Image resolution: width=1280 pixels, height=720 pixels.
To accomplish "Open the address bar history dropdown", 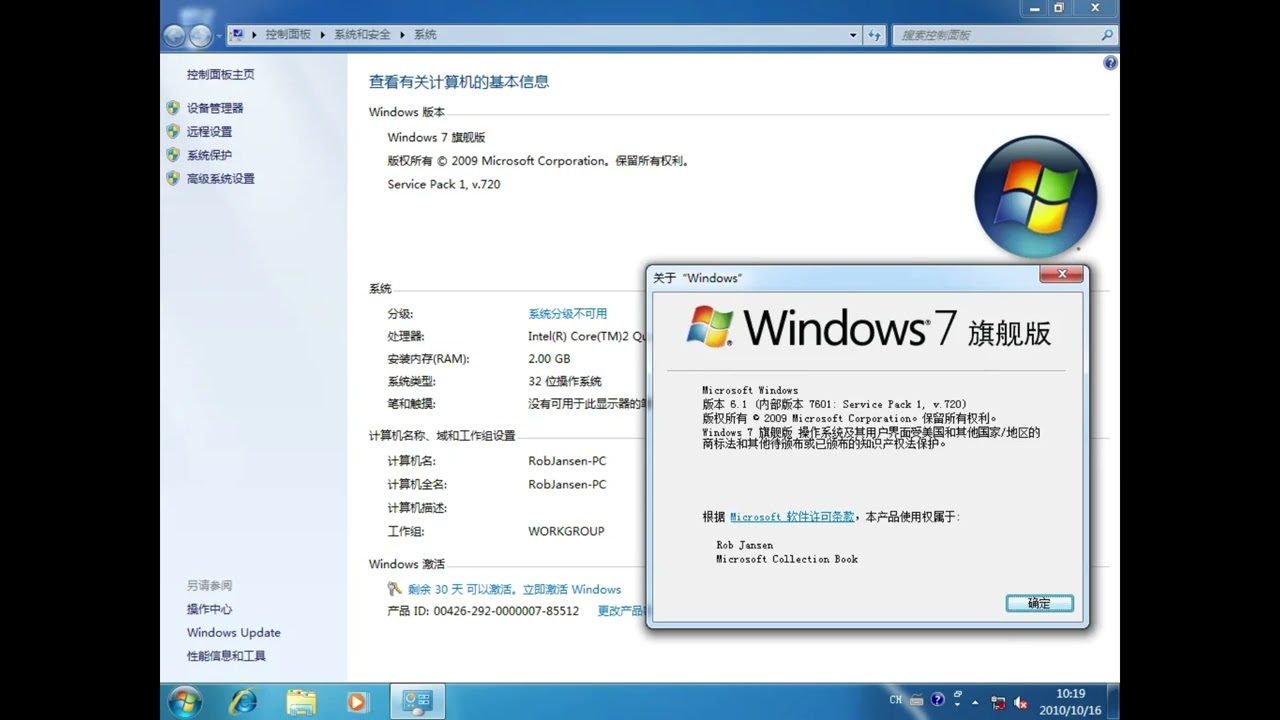I will [853, 35].
